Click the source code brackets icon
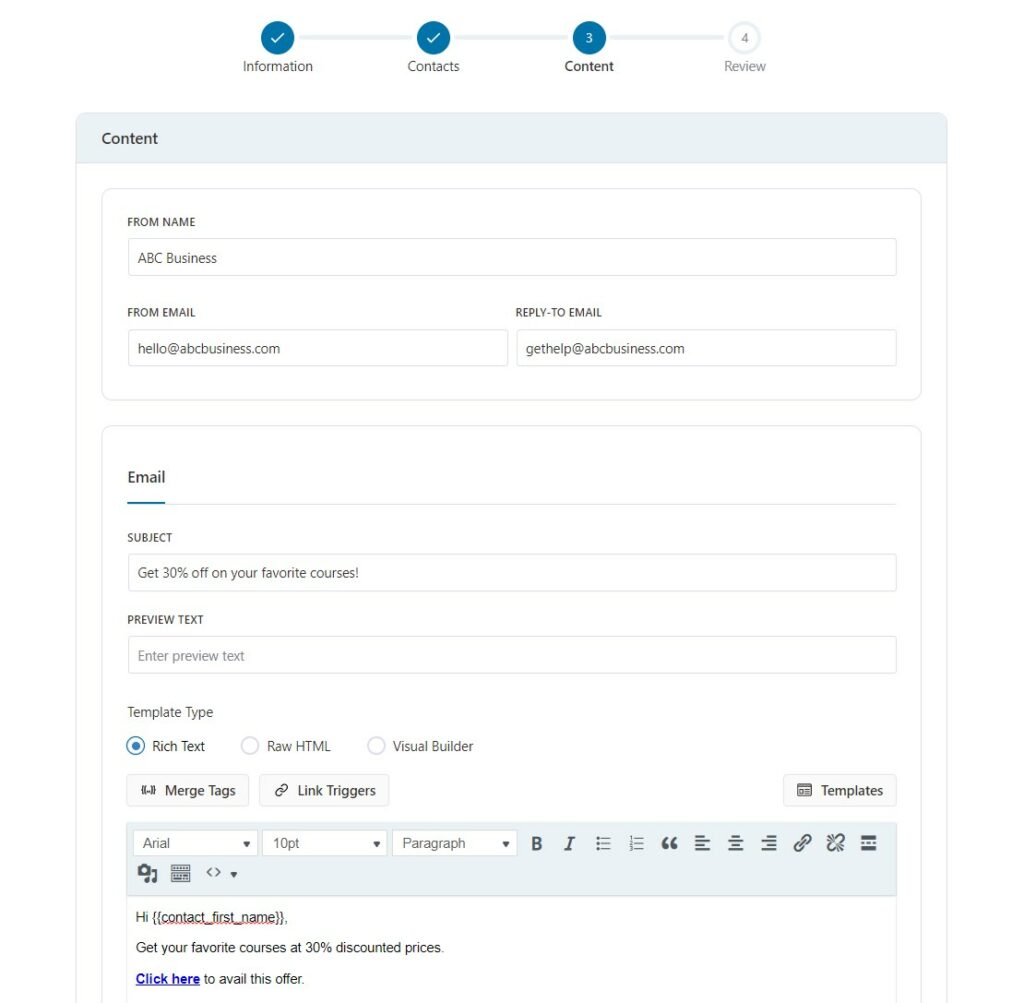Screen dimensions: 1024x1003 213,872
